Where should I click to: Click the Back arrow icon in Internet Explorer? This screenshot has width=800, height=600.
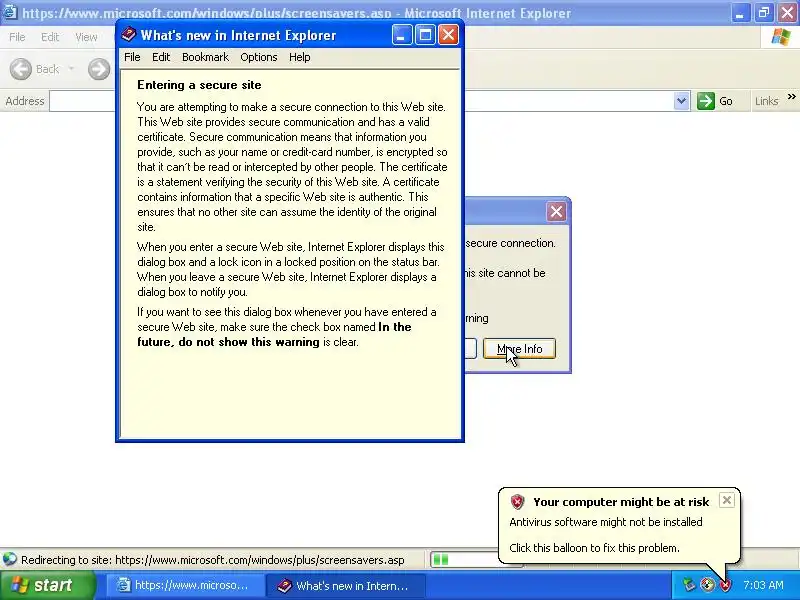[21, 69]
